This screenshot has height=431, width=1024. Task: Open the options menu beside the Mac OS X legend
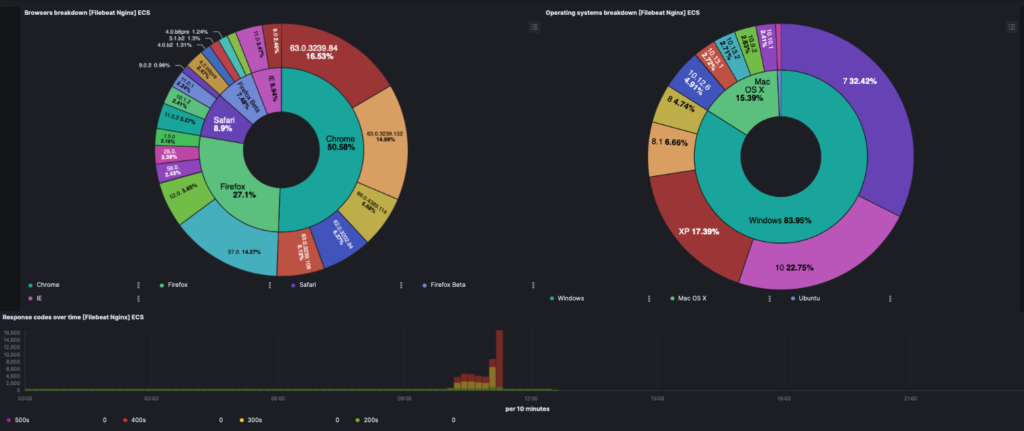[x=769, y=298]
